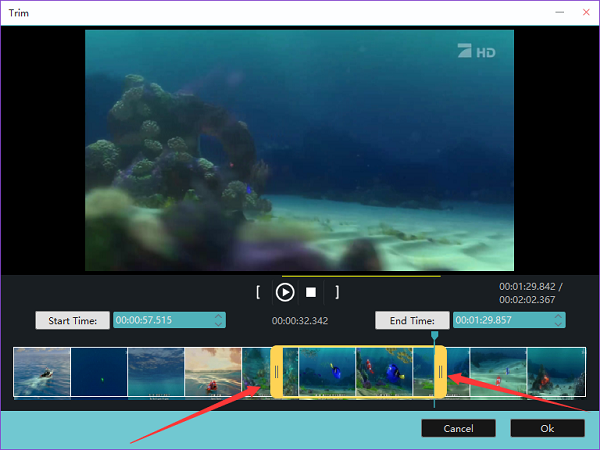Click the total duration text 00:02:02.367

527,300
